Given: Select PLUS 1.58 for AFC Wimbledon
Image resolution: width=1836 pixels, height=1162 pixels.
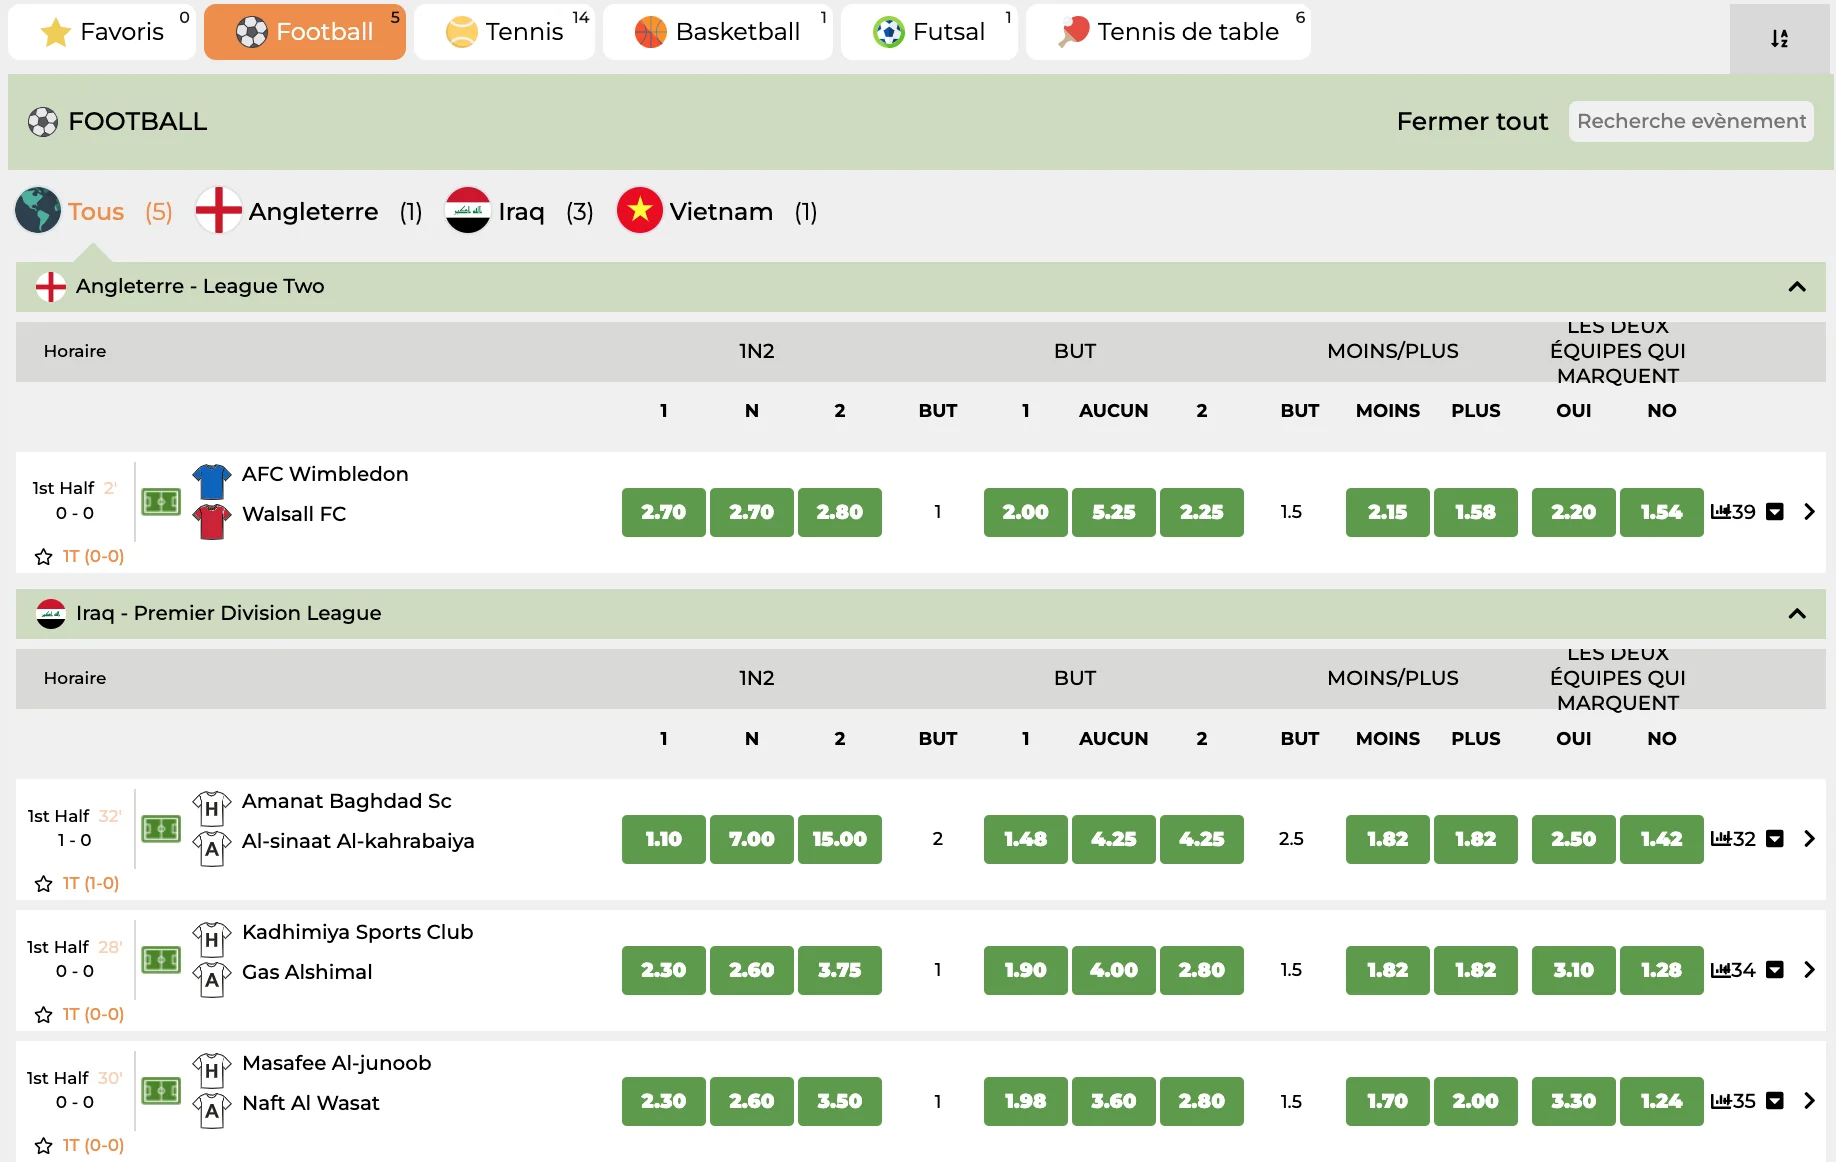Looking at the screenshot, I should 1476,512.
